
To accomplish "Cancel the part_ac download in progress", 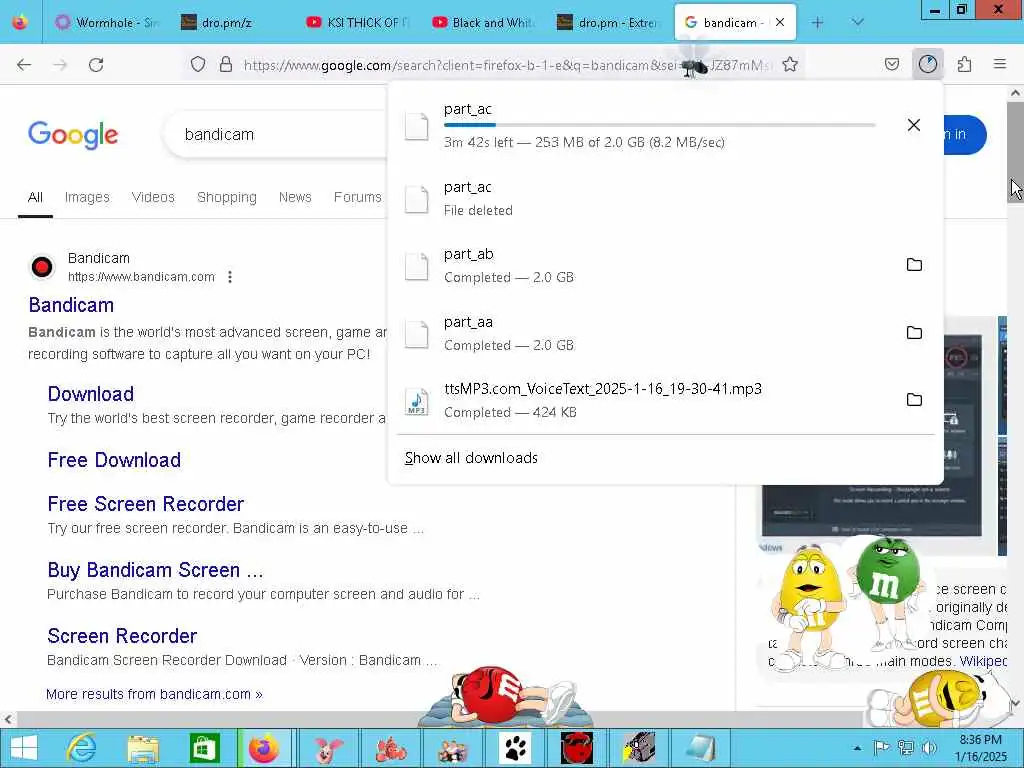I will pyautogui.click(x=914, y=125).
